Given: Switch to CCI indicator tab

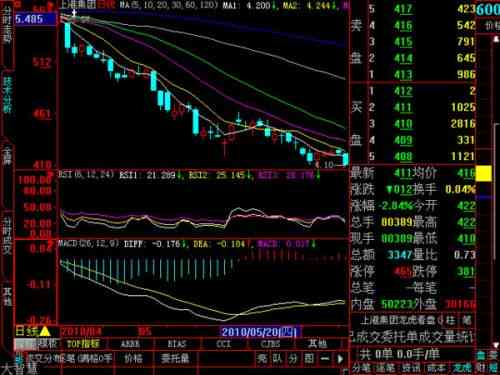Looking at the screenshot, I should click(223, 344).
